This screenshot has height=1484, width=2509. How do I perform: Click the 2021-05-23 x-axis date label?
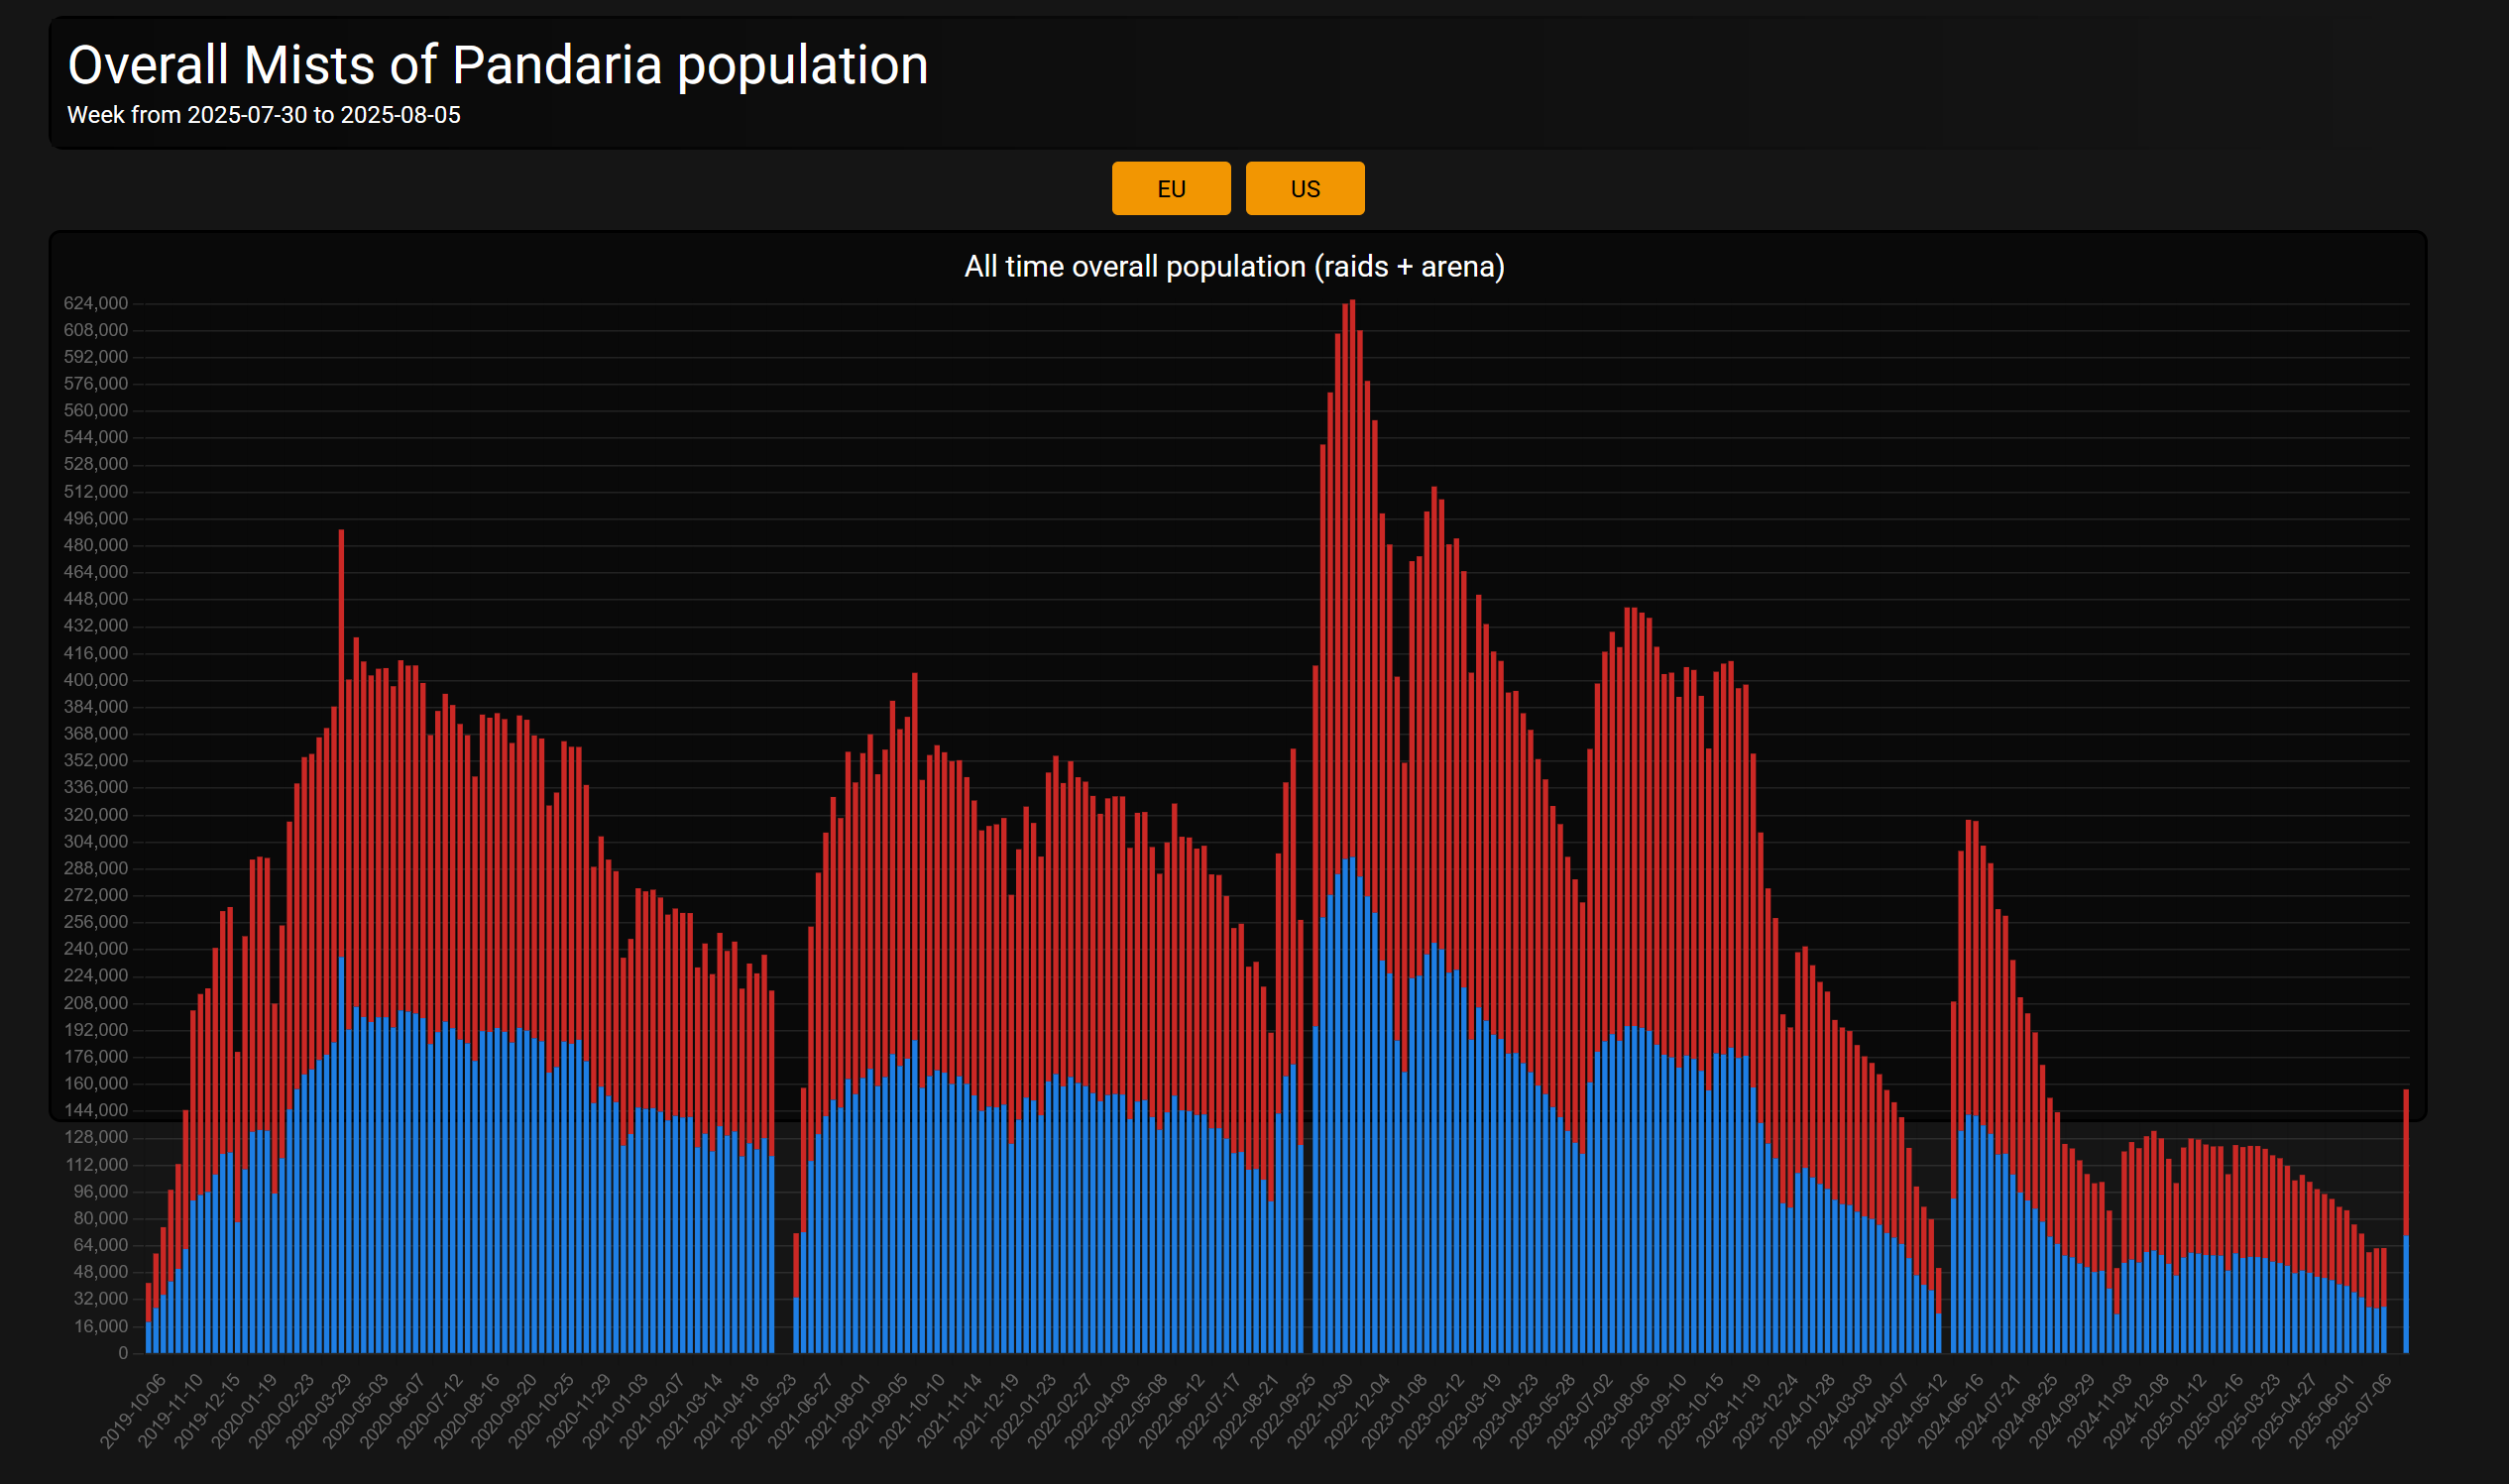click(765, 1410)
